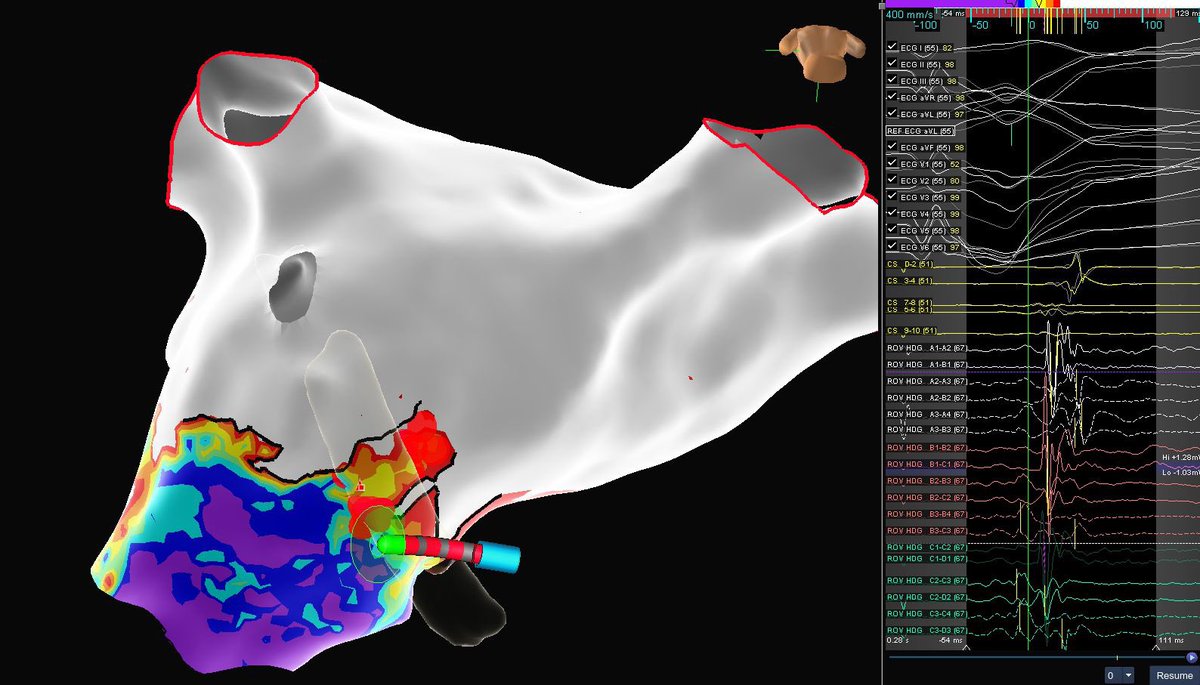Click the play arrow at the timeline end

point(1191,656)
